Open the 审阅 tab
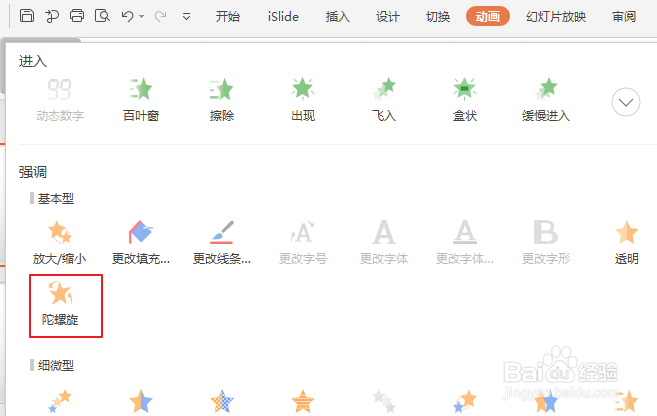Screen dimensions: 657x416 pyautogui.click(x=624, y=16)
